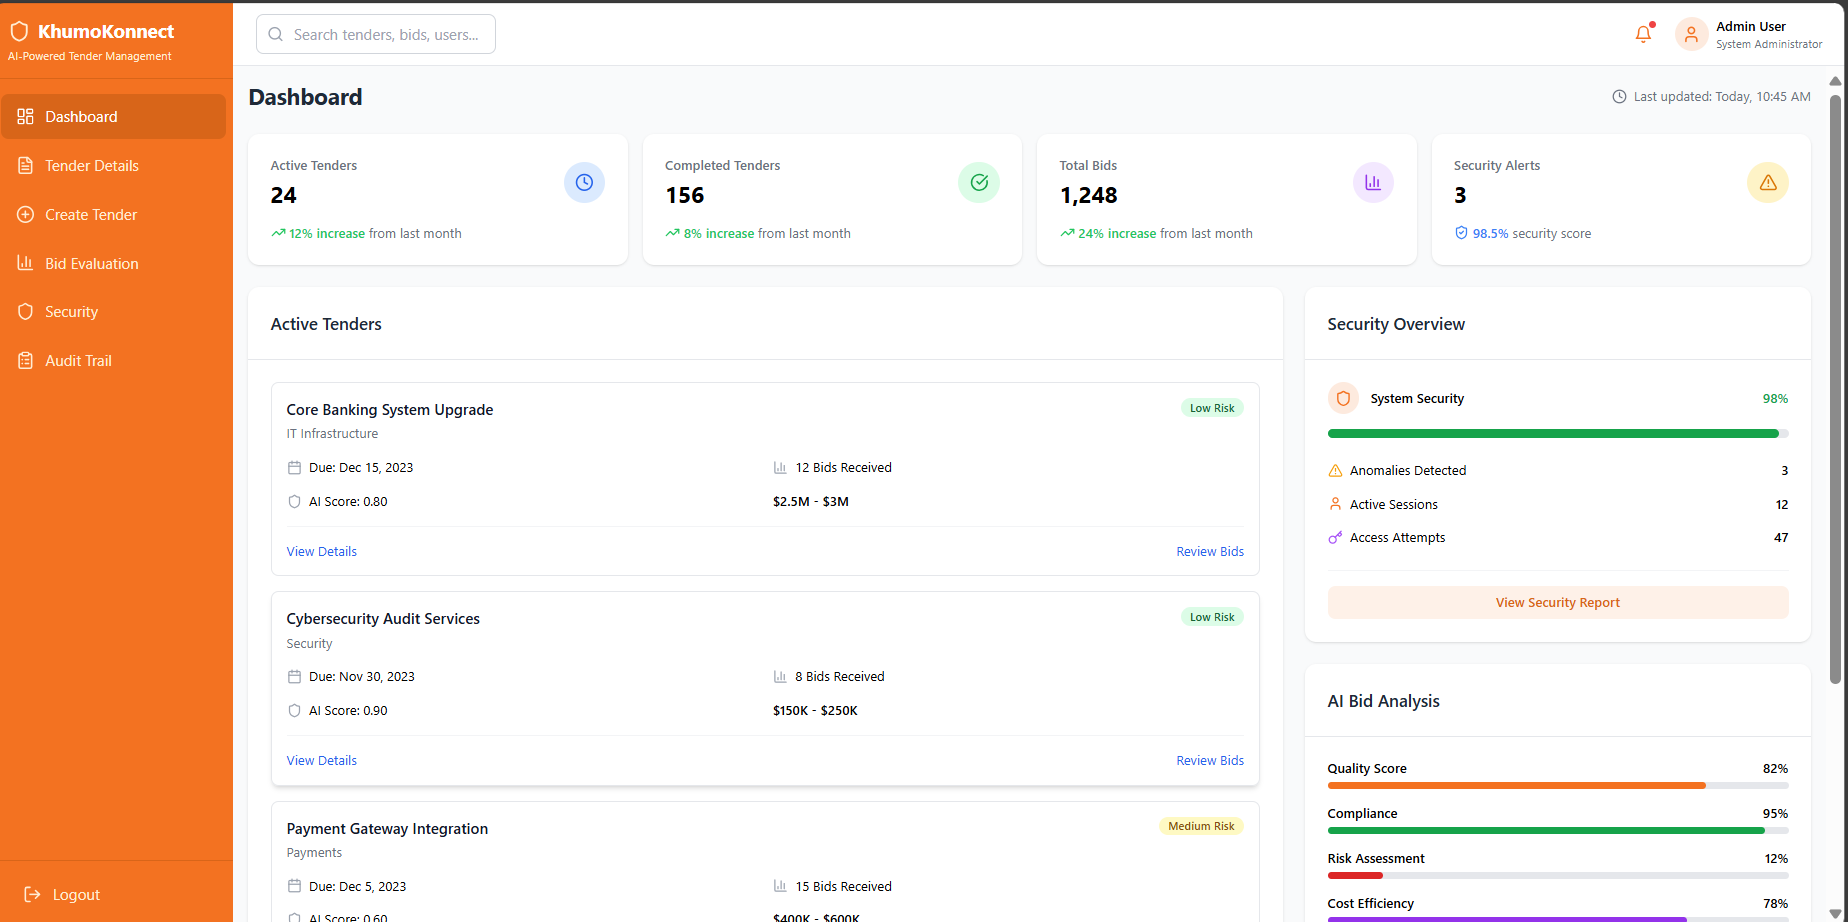Click the Create Tender plus icon
This screenshot has height=922, width=1848.
tap(26, 214)
